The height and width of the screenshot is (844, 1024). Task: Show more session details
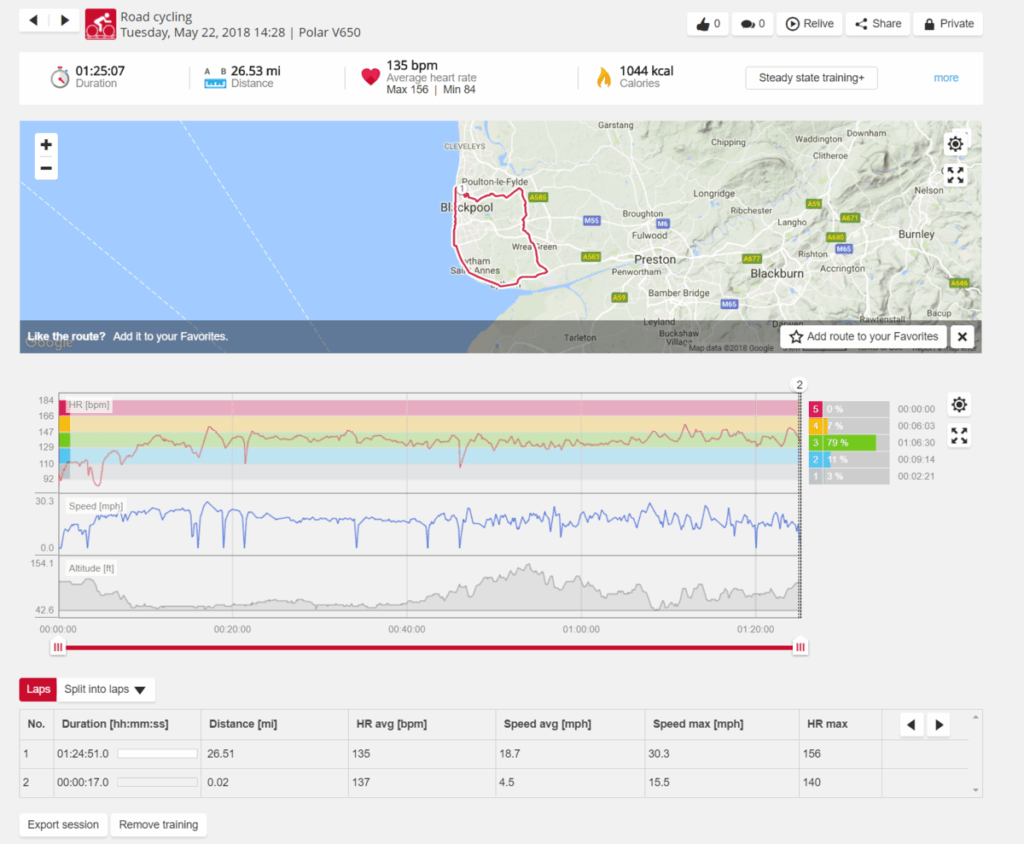point(945,78)
